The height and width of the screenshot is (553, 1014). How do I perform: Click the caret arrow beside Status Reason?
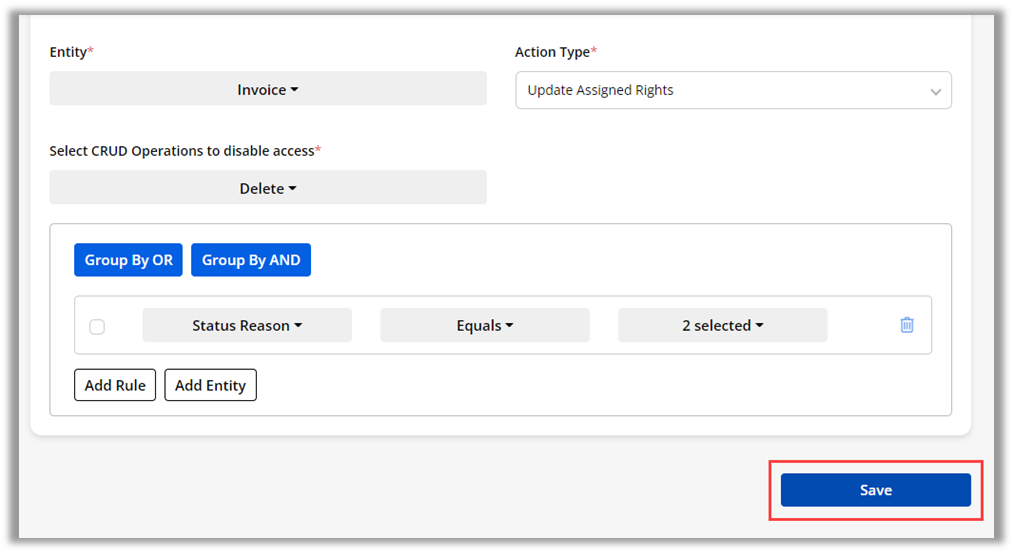pos(298,326)
